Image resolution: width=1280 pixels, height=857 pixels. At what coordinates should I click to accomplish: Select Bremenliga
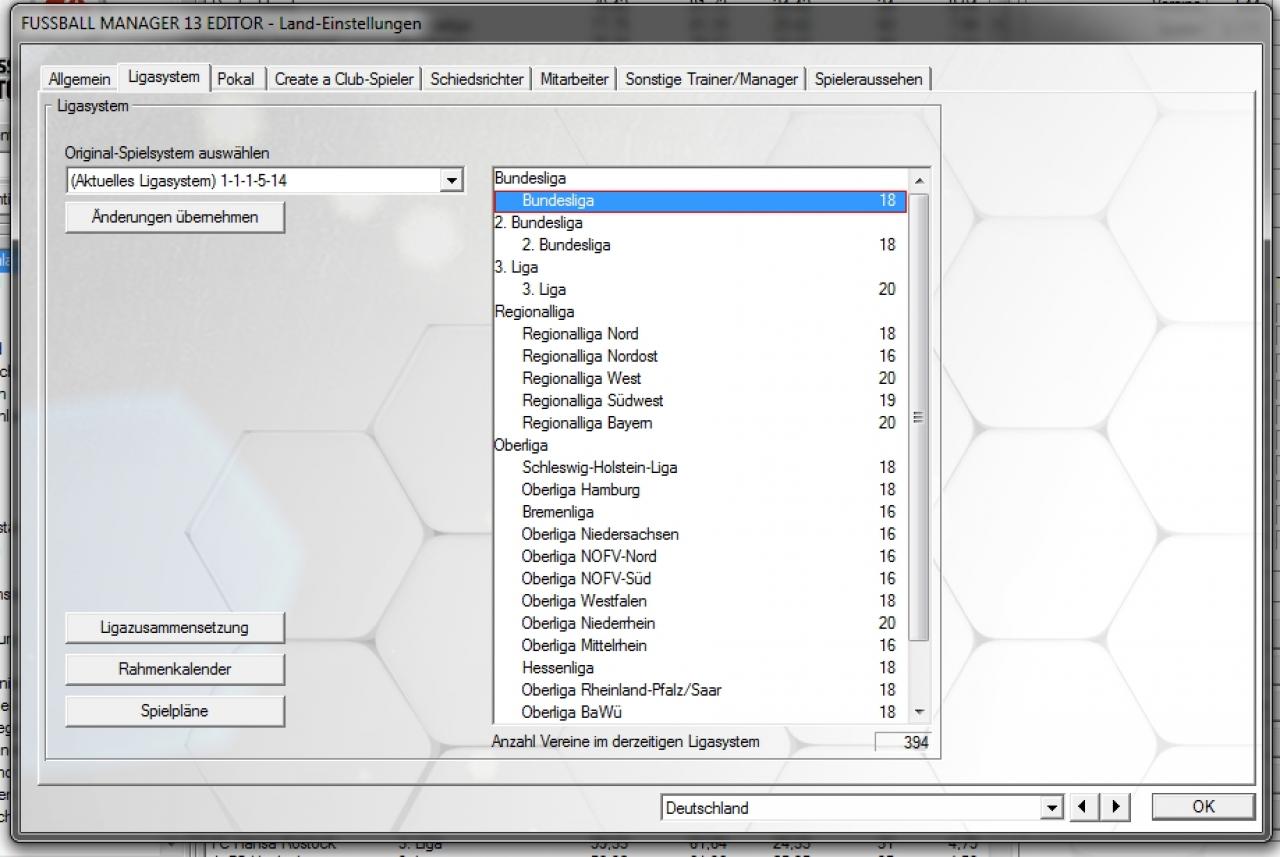tap(700, 512)
